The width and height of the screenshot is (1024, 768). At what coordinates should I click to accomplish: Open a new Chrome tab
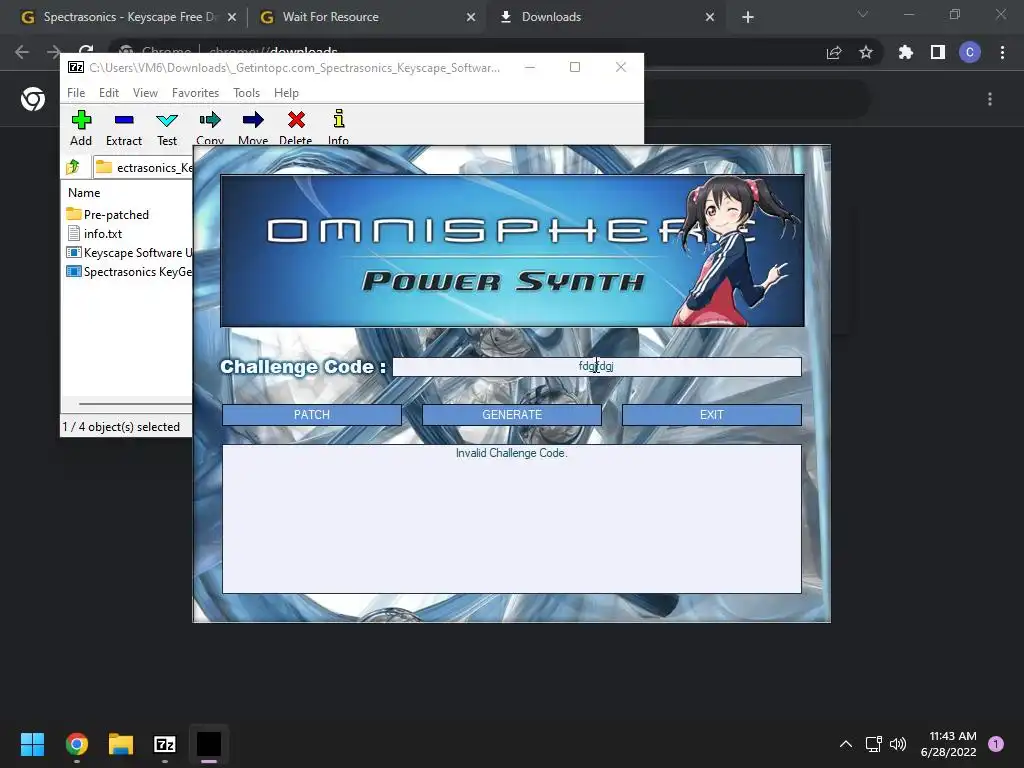[x=748, y=17]
